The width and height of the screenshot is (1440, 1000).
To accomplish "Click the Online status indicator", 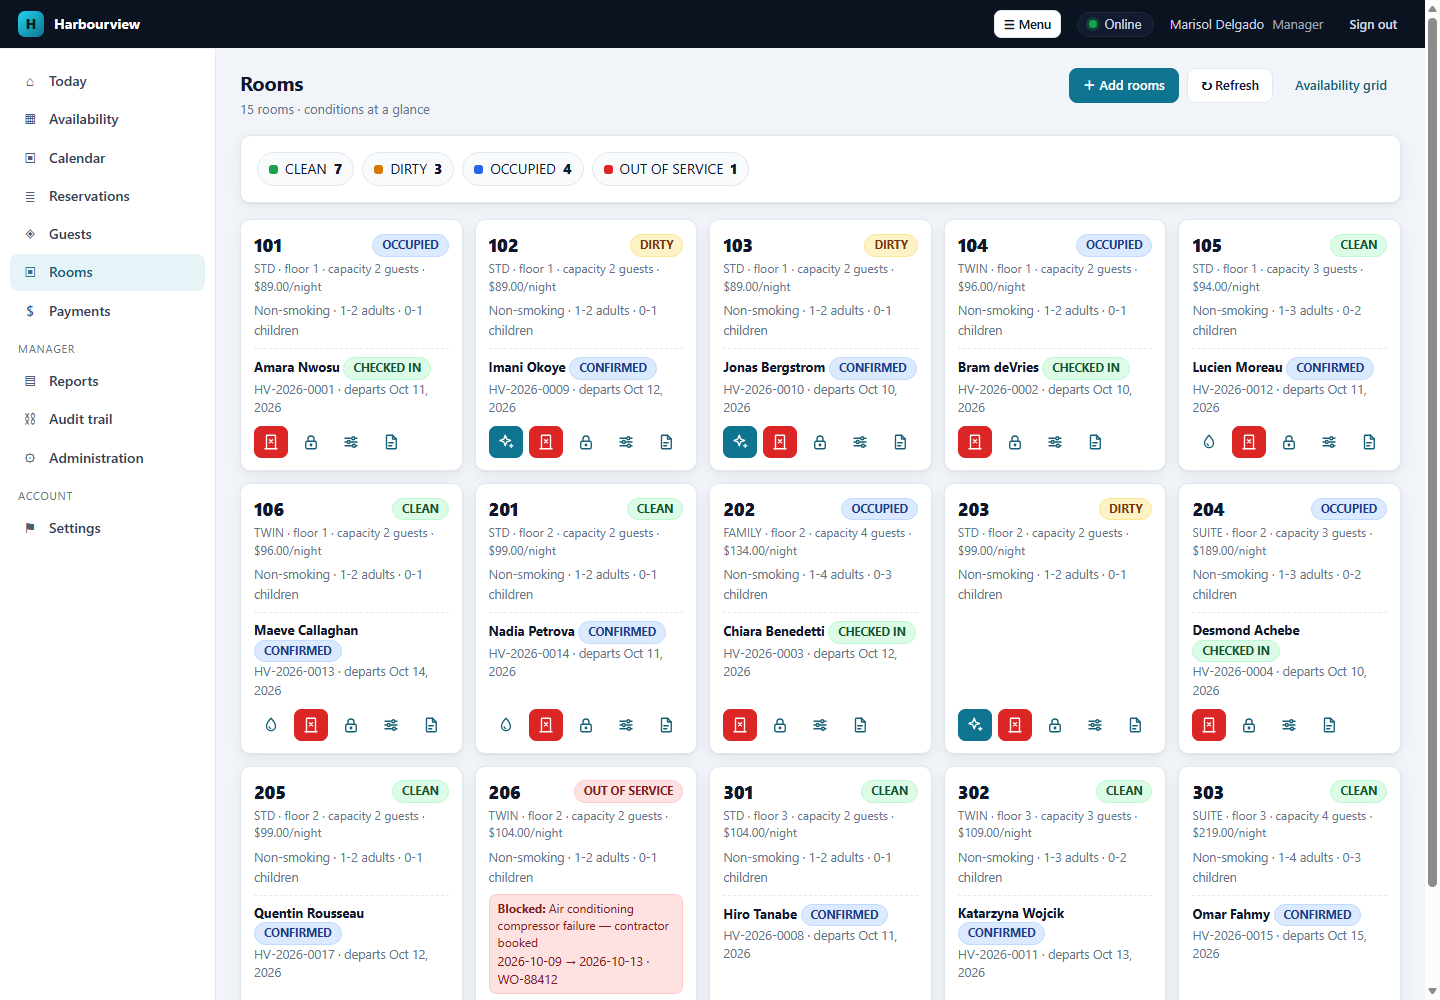I will coord(1115,24).
